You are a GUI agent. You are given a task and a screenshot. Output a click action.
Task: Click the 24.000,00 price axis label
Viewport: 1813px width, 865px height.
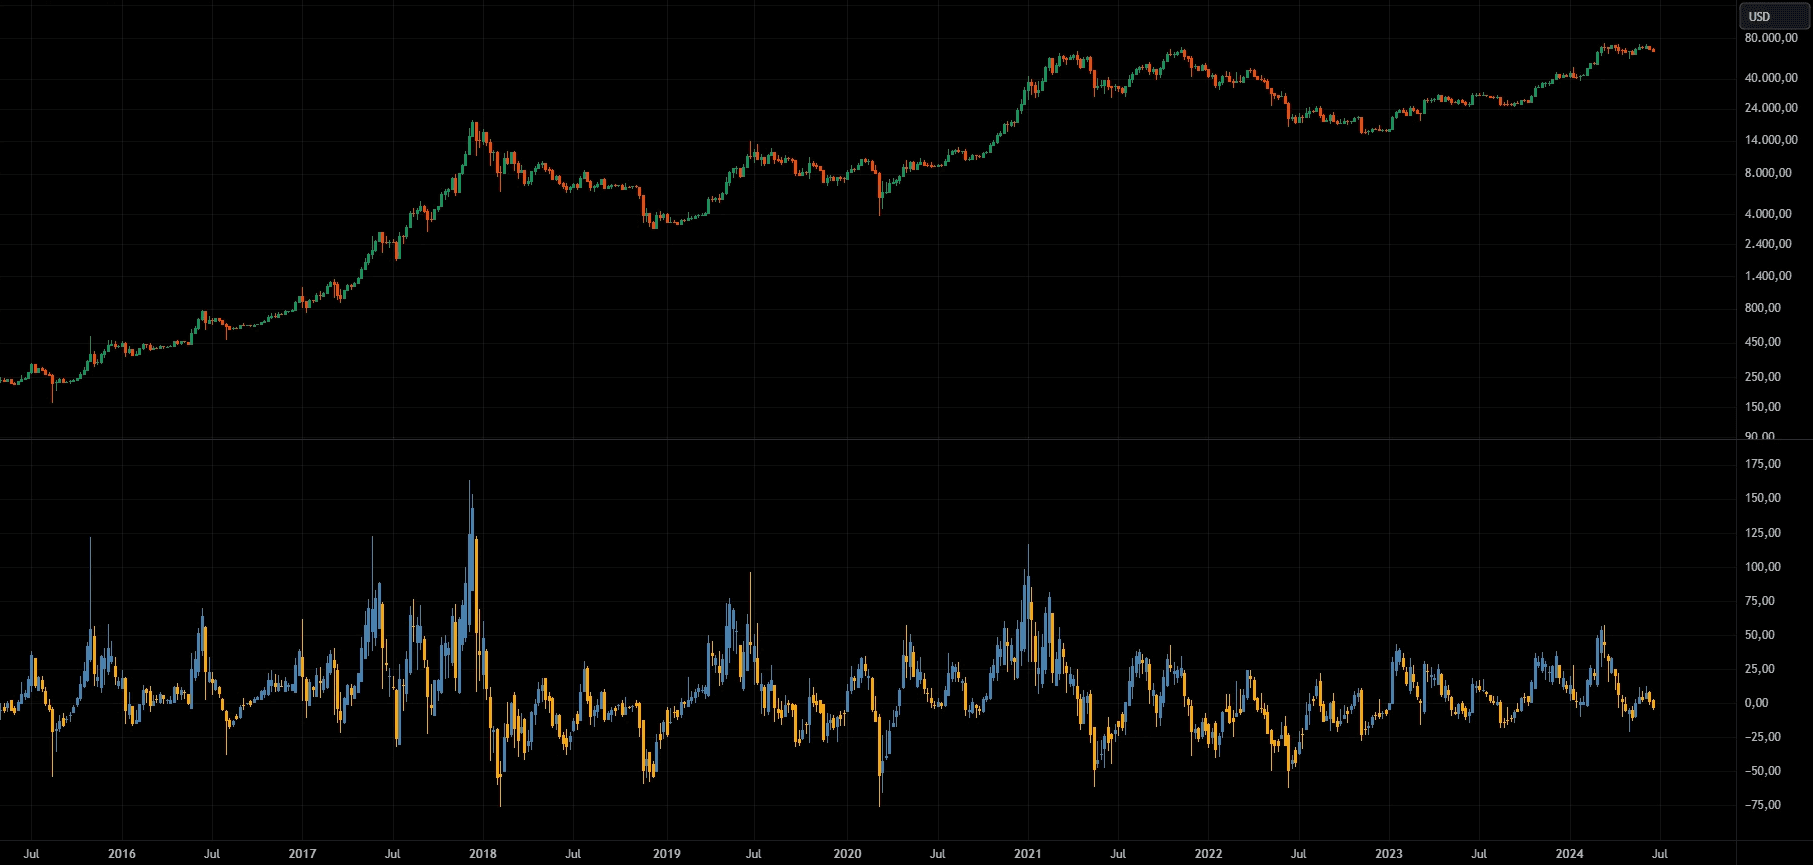click(1771, 108)
